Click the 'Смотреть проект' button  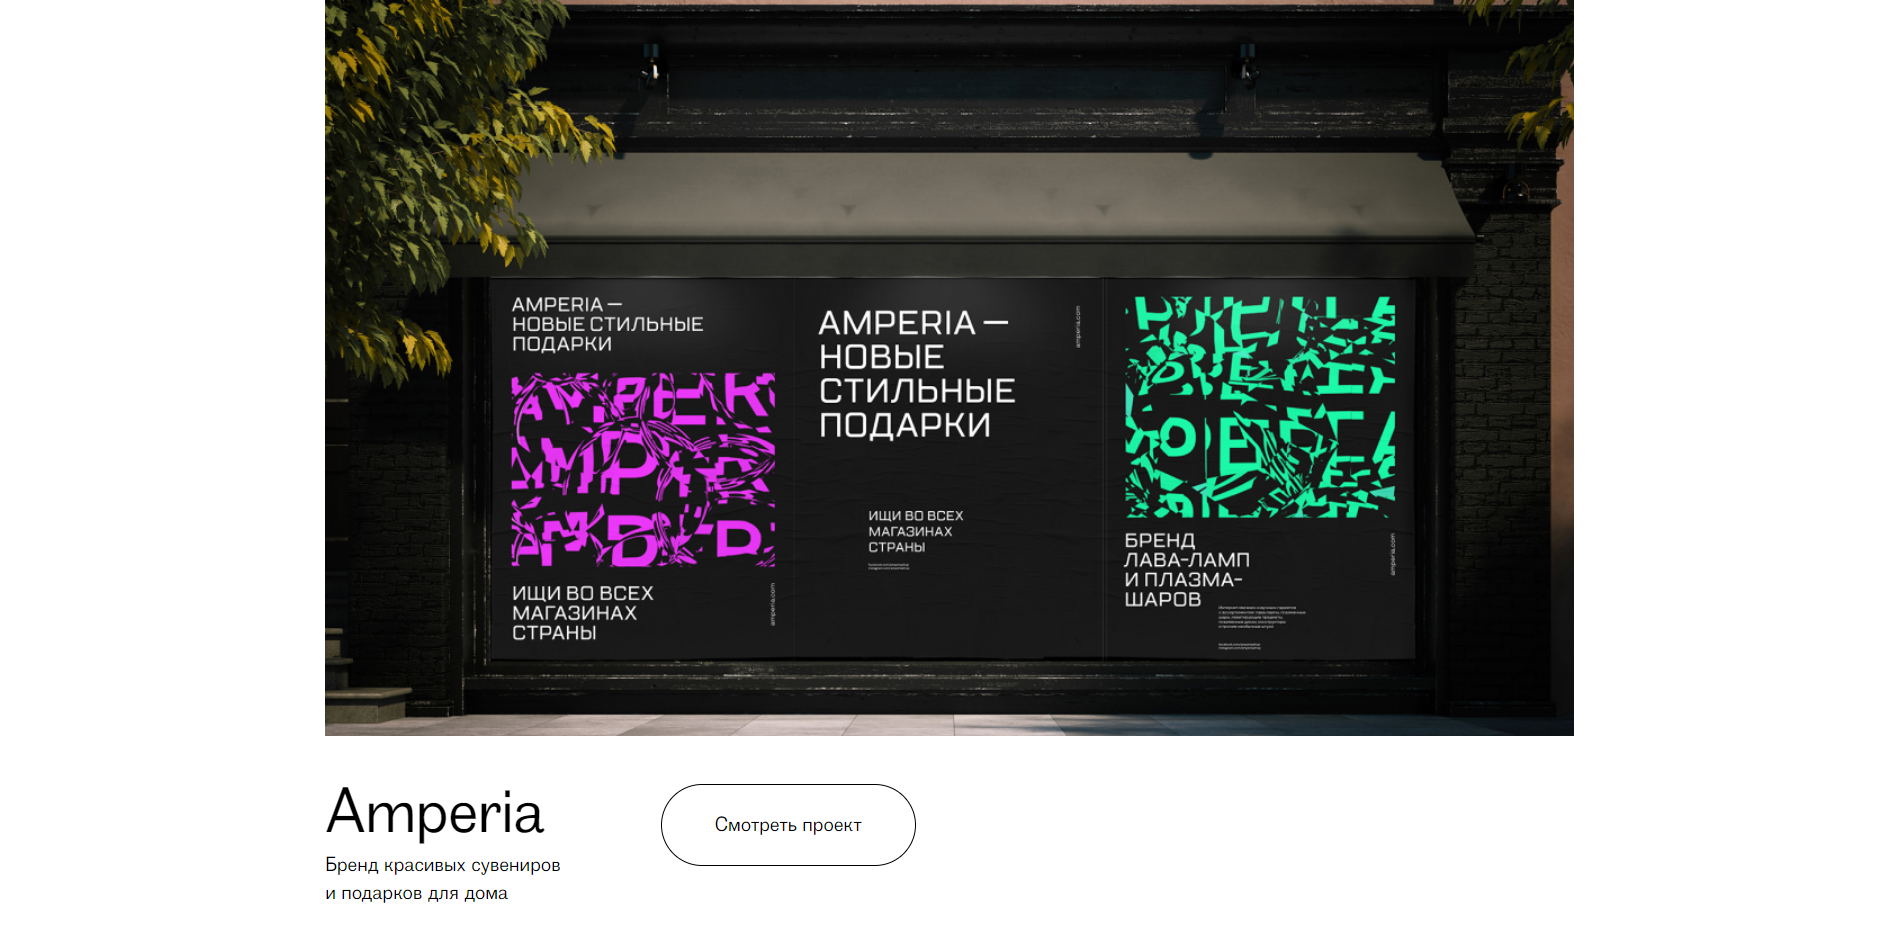(788, 825)
